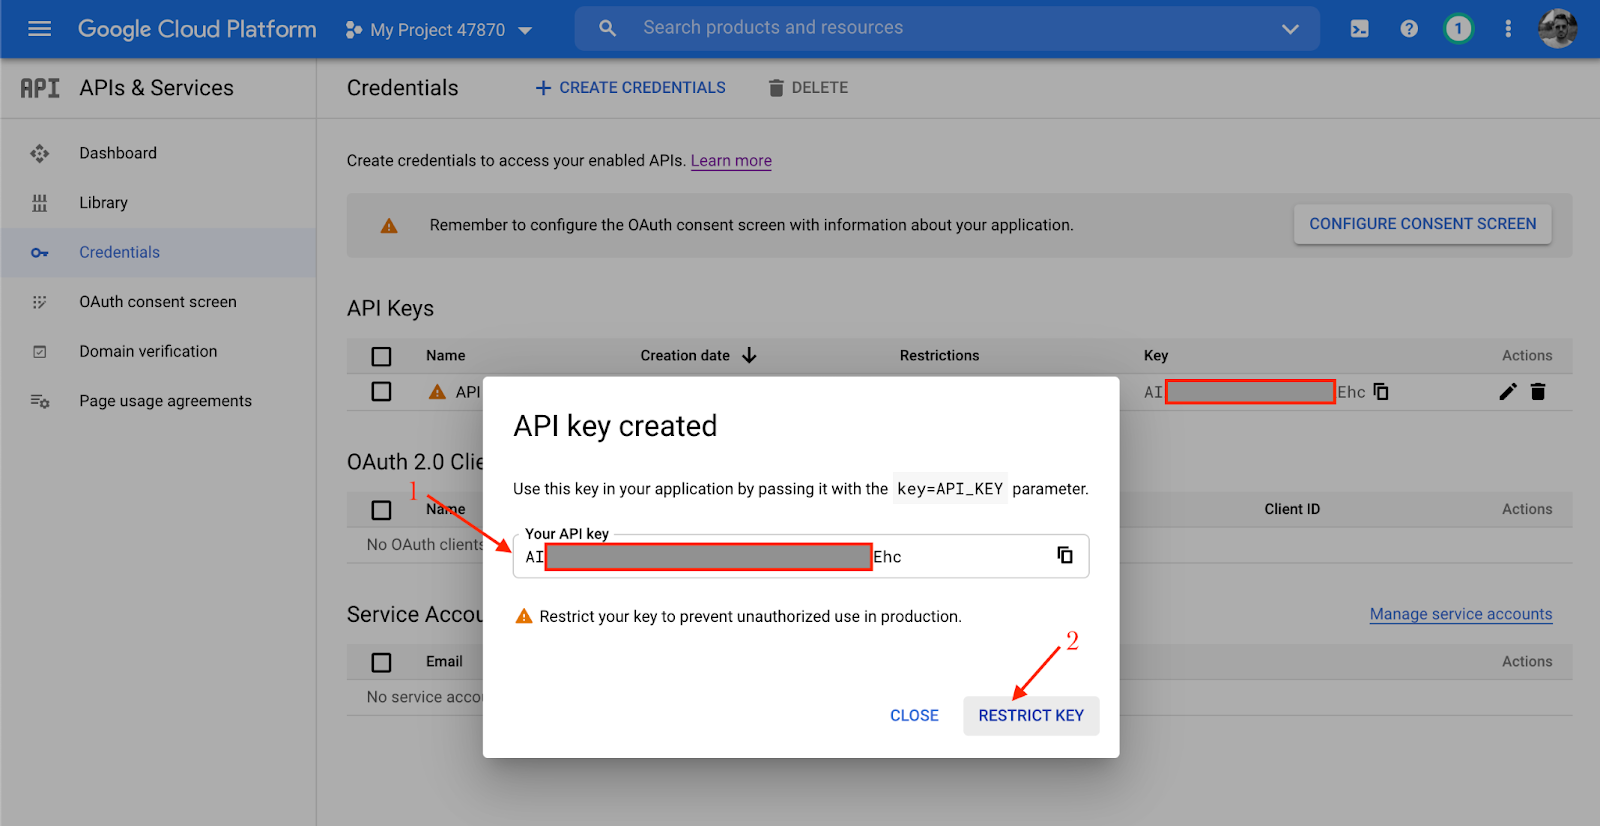Click the OAuth consent screen icon
Screen dimensions: 1600x826
(40, 302)
